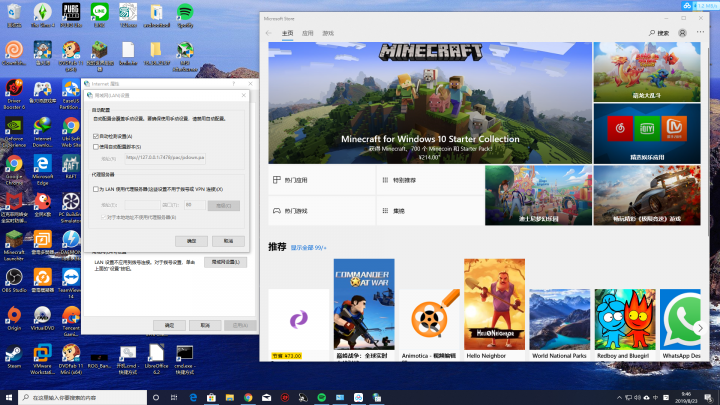720x405 pixels.
Task: Go back in Microsoft Store
Action: 269,33
